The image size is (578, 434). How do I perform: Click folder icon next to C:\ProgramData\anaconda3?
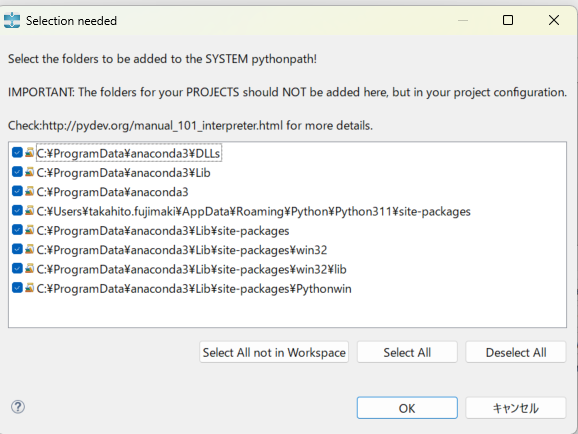[x=29, y=191]
